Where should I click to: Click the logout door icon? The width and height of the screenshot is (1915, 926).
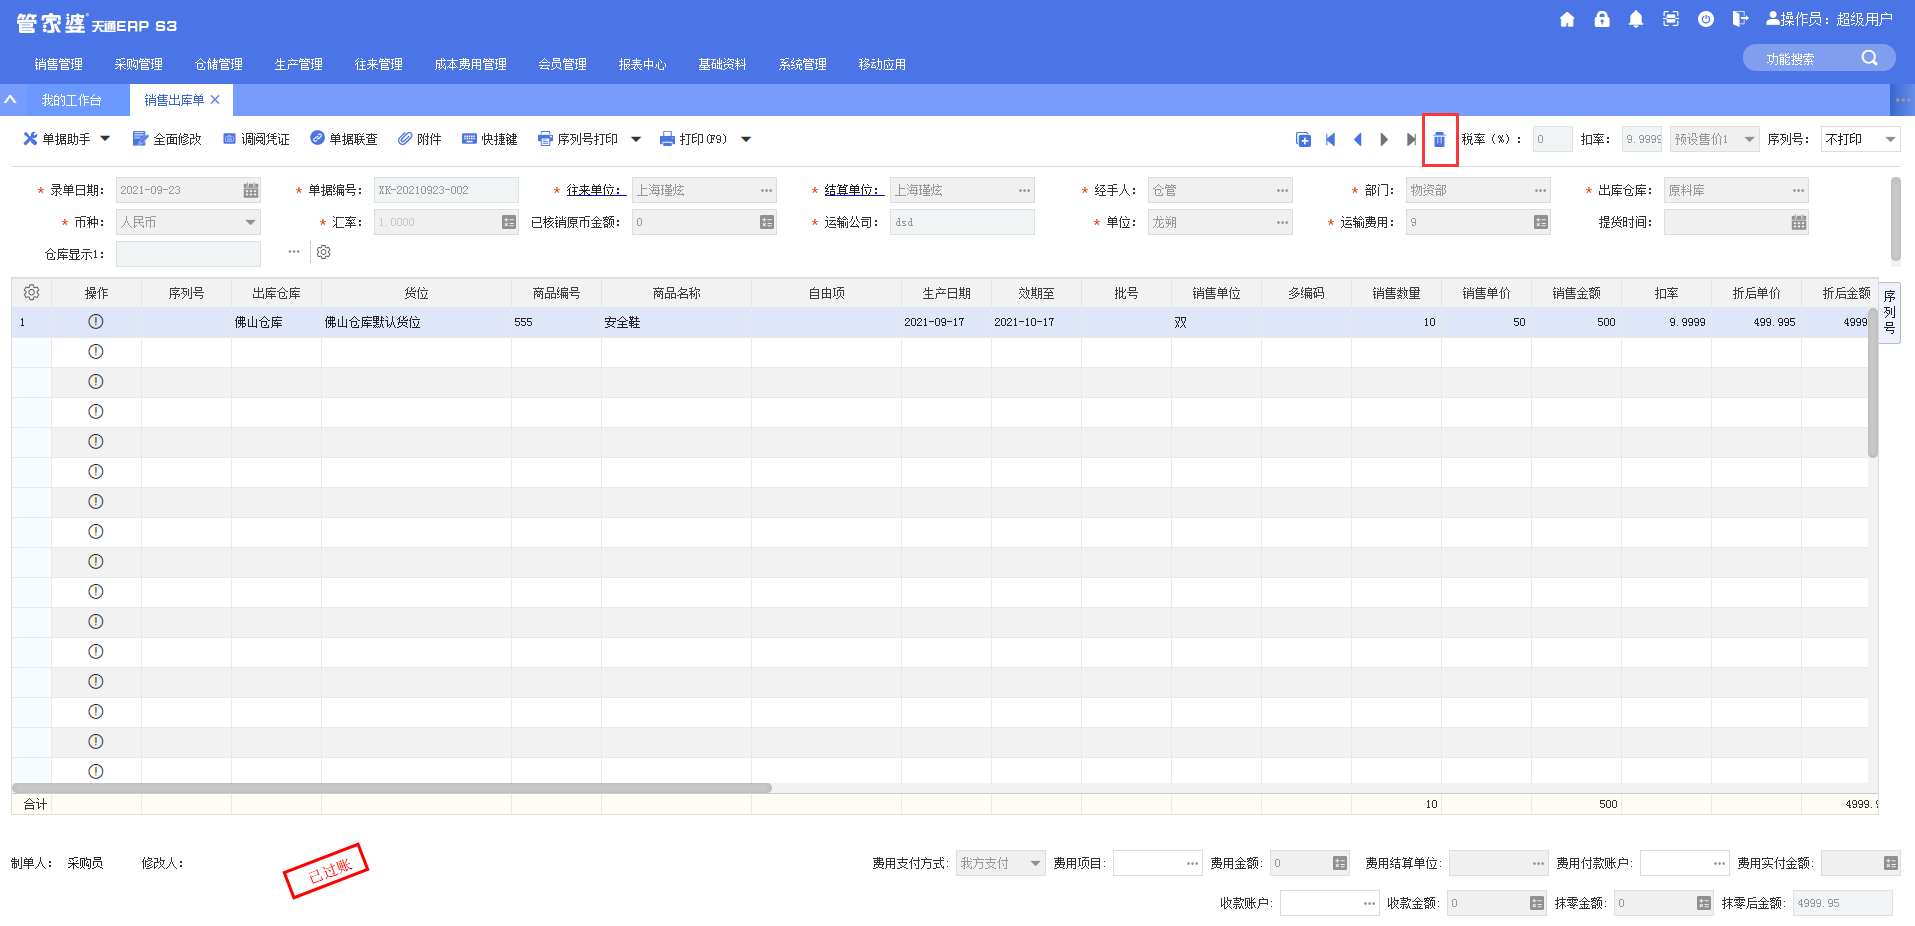point(1740,19)
